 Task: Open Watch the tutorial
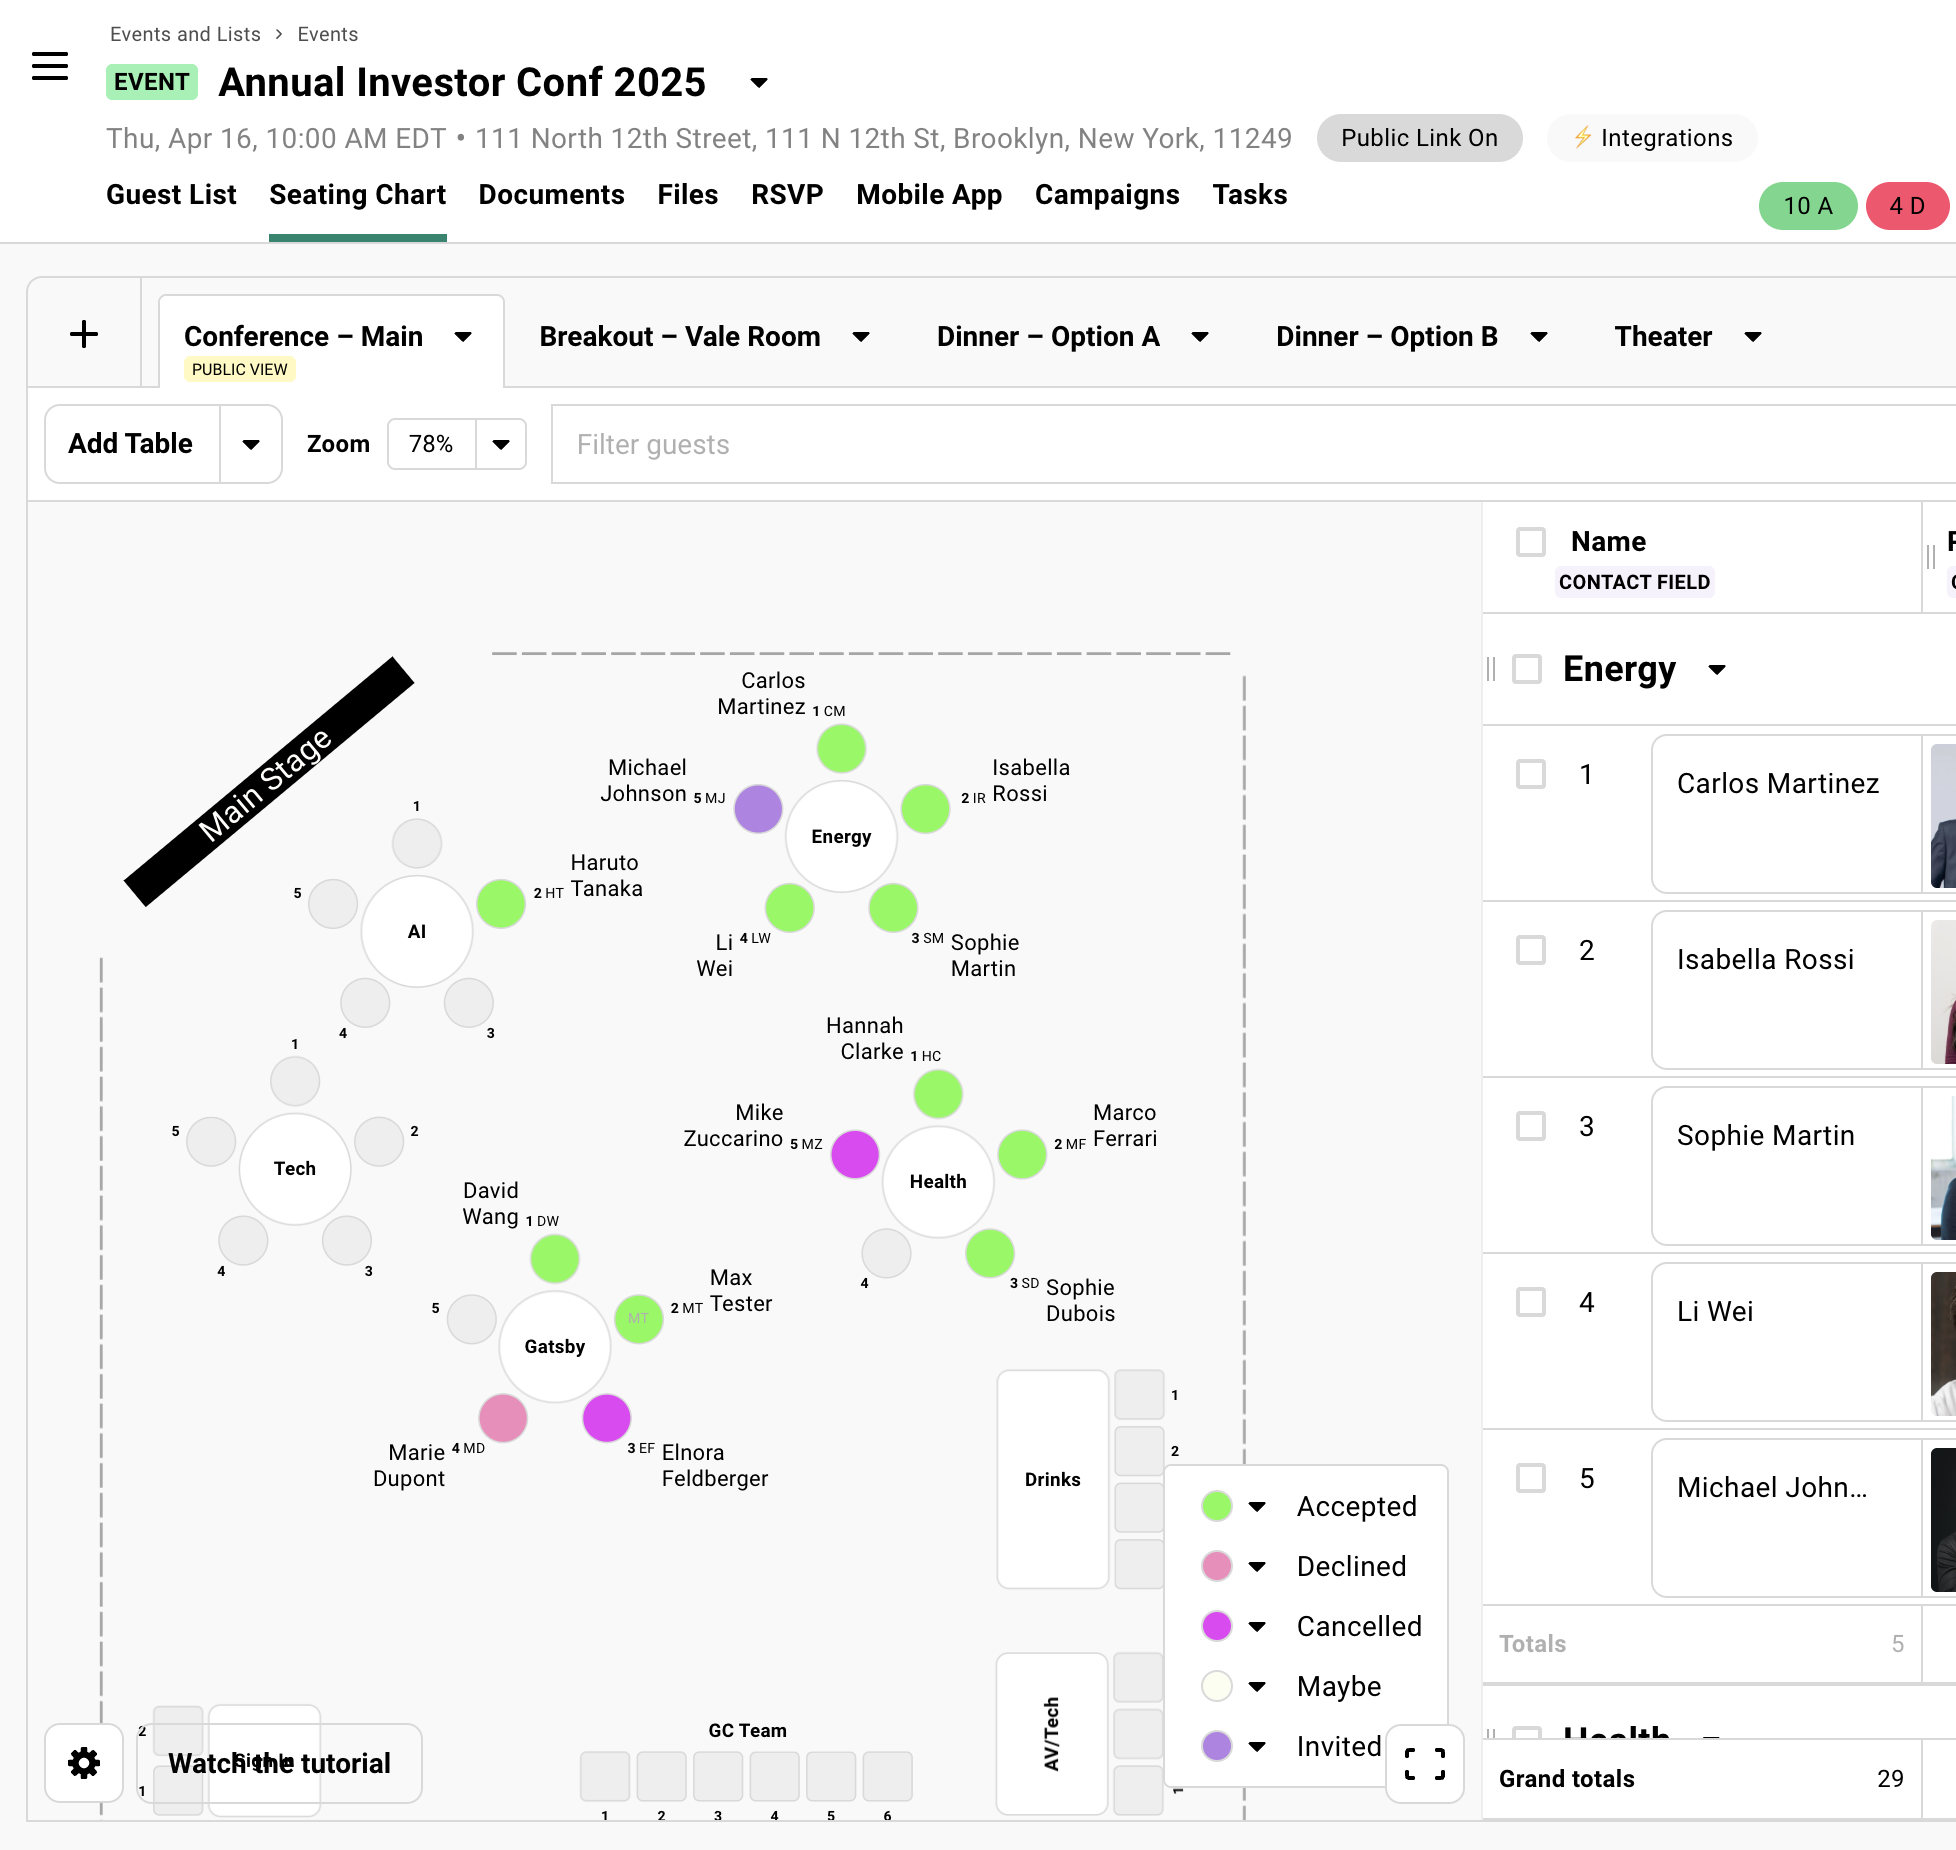[281, 1764]
